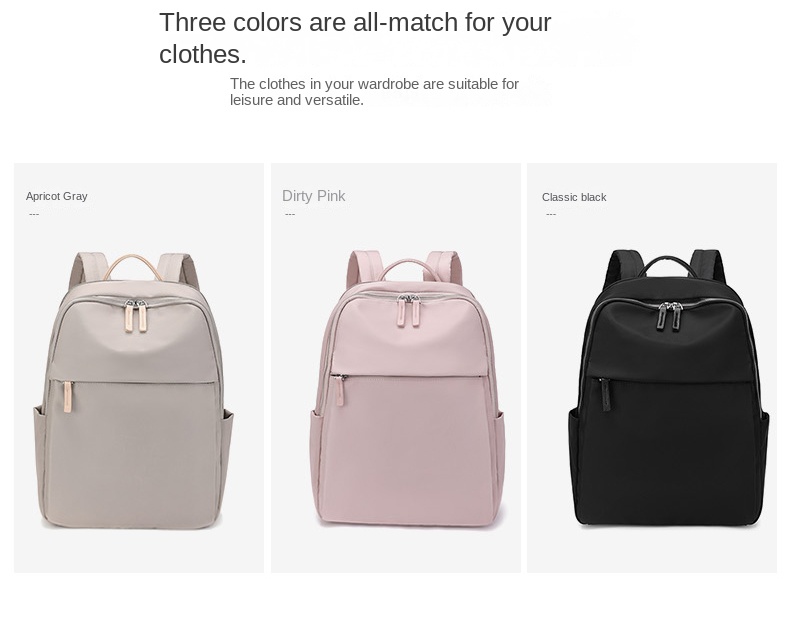Click the gray backpack's front pocket zipper
The width and height of the screenshot is (790, 641).
coord(68,398)
